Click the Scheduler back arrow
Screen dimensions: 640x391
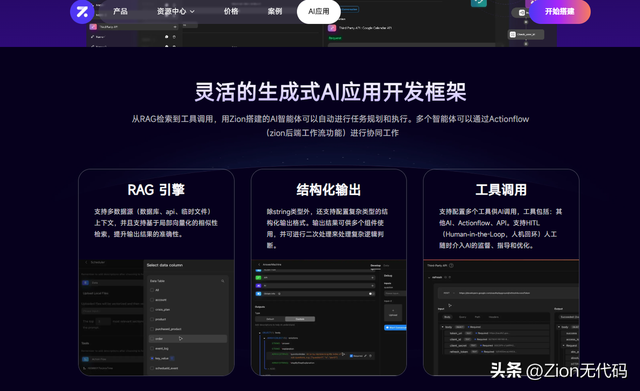86,262
